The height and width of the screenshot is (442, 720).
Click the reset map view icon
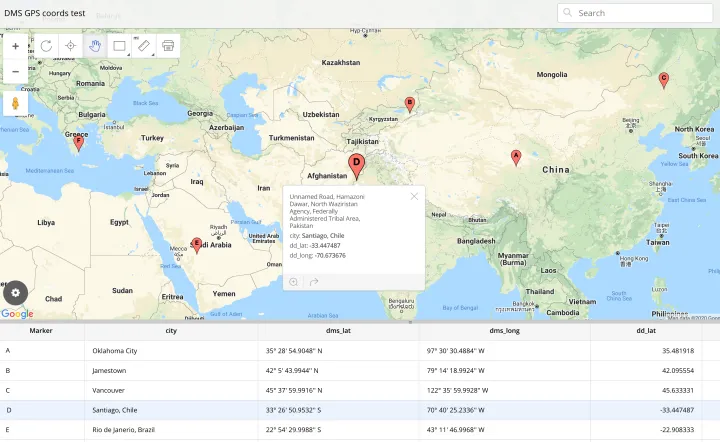[x=46, y=46]
